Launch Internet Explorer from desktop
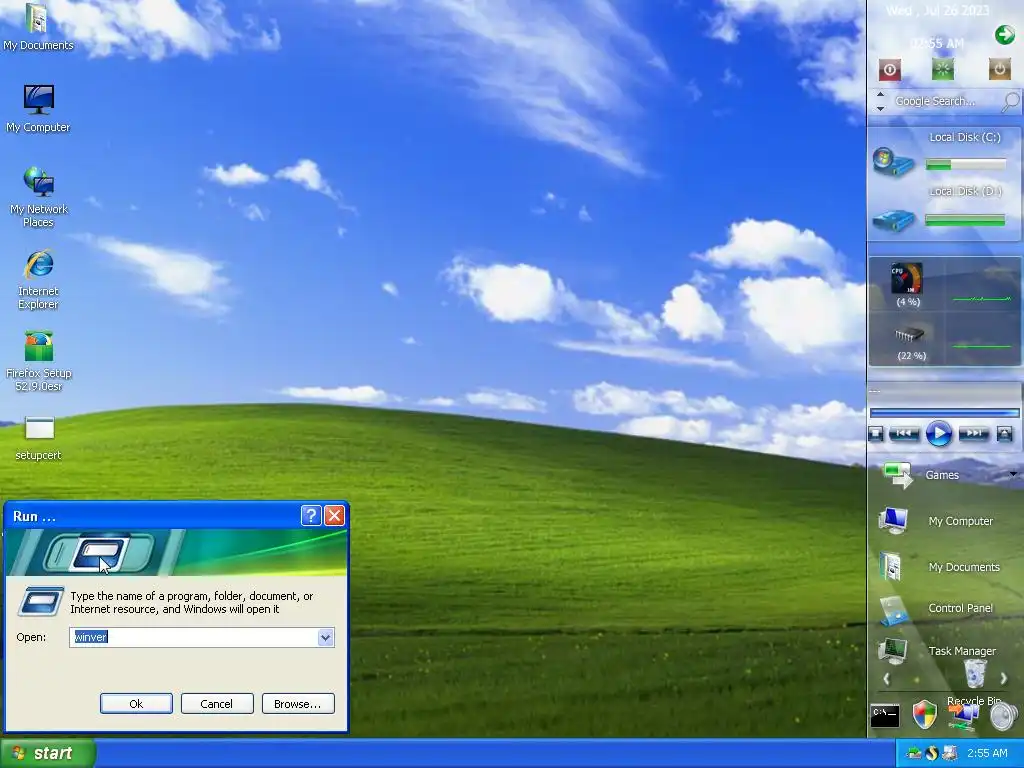Screen dimensions: 1024x768 pyautogui.click(x=38, y=279)
